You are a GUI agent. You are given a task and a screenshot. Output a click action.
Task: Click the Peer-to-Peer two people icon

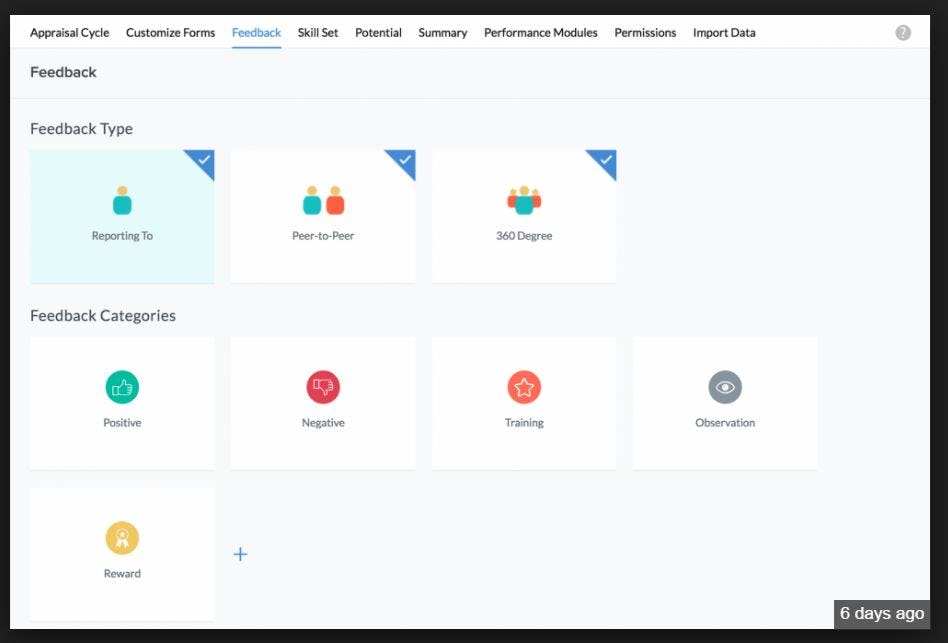pyautogui.click(x=323, y=200)
